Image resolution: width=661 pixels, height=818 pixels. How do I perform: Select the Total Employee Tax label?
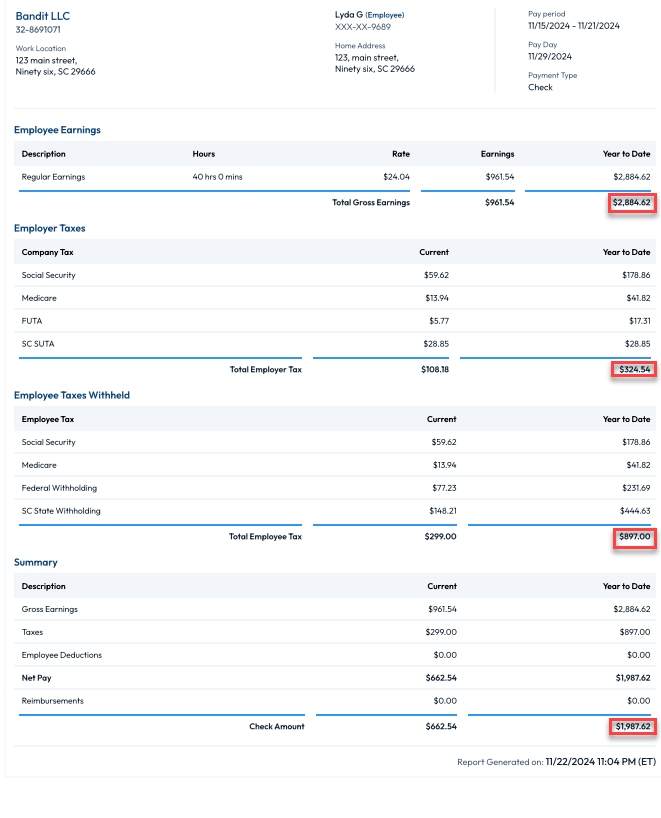tap(265, 536)
